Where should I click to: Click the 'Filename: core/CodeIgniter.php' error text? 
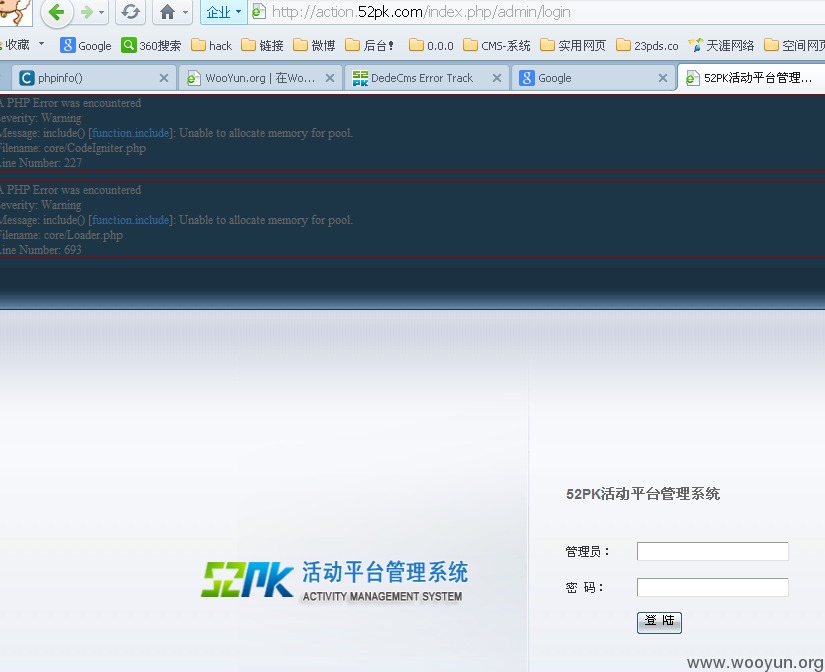click(72, 148)
